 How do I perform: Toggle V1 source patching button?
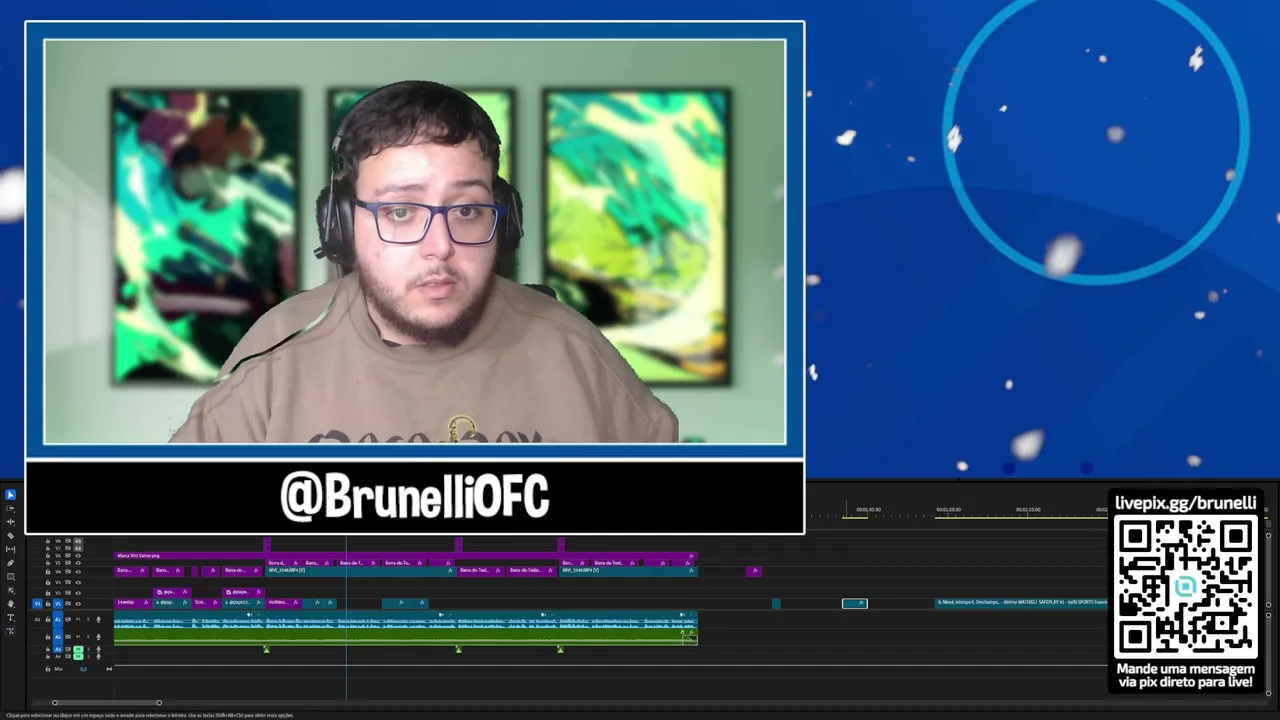38,603
